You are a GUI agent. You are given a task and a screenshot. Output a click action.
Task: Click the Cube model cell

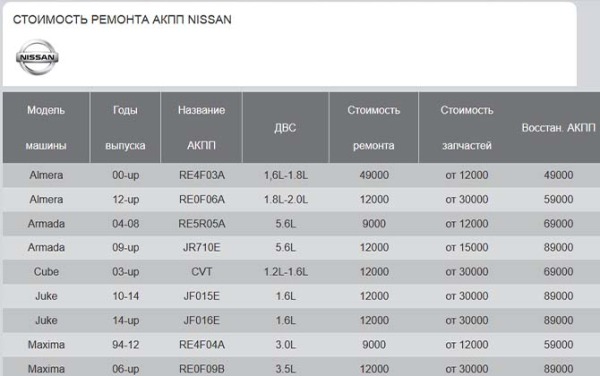[46, 272]
